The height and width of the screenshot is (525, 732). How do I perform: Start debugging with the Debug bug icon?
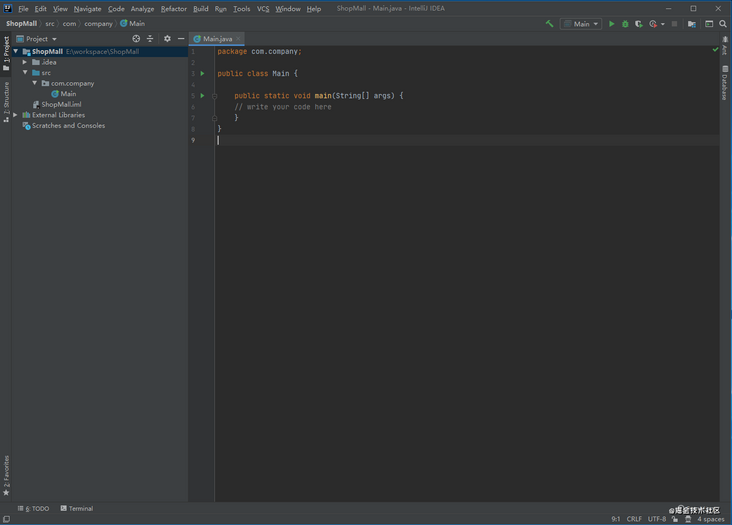tap(625, 24)
